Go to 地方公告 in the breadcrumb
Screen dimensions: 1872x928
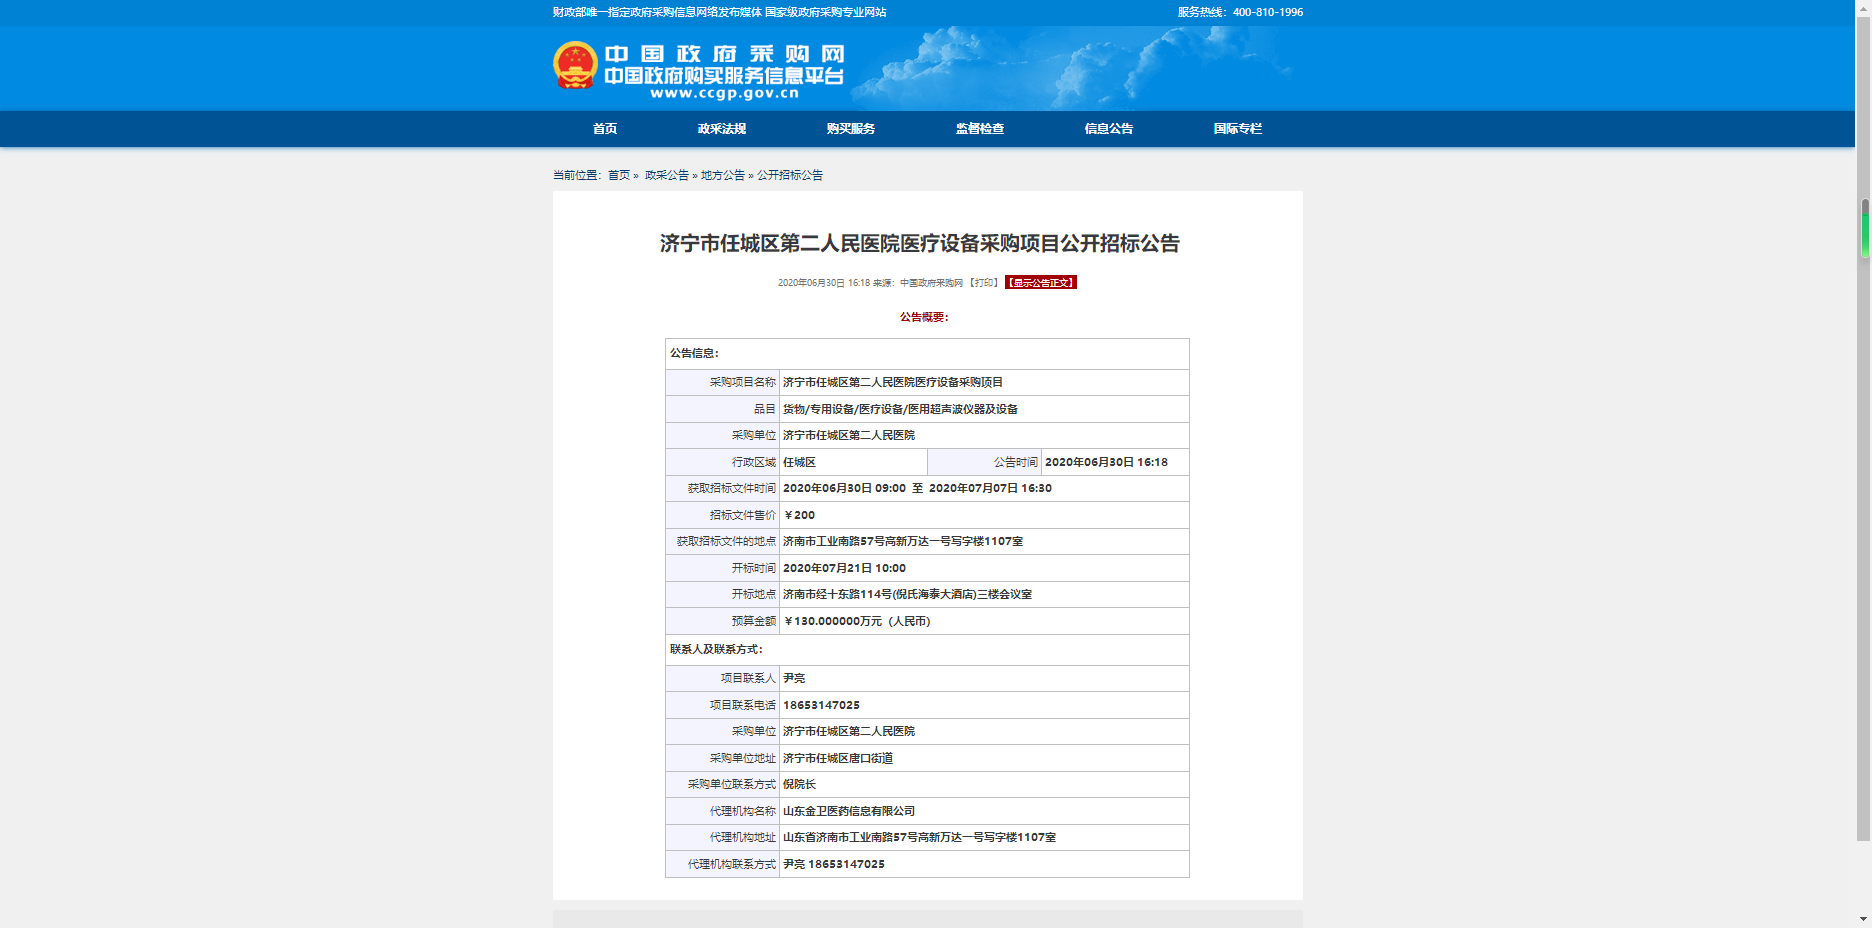[723, 175]
